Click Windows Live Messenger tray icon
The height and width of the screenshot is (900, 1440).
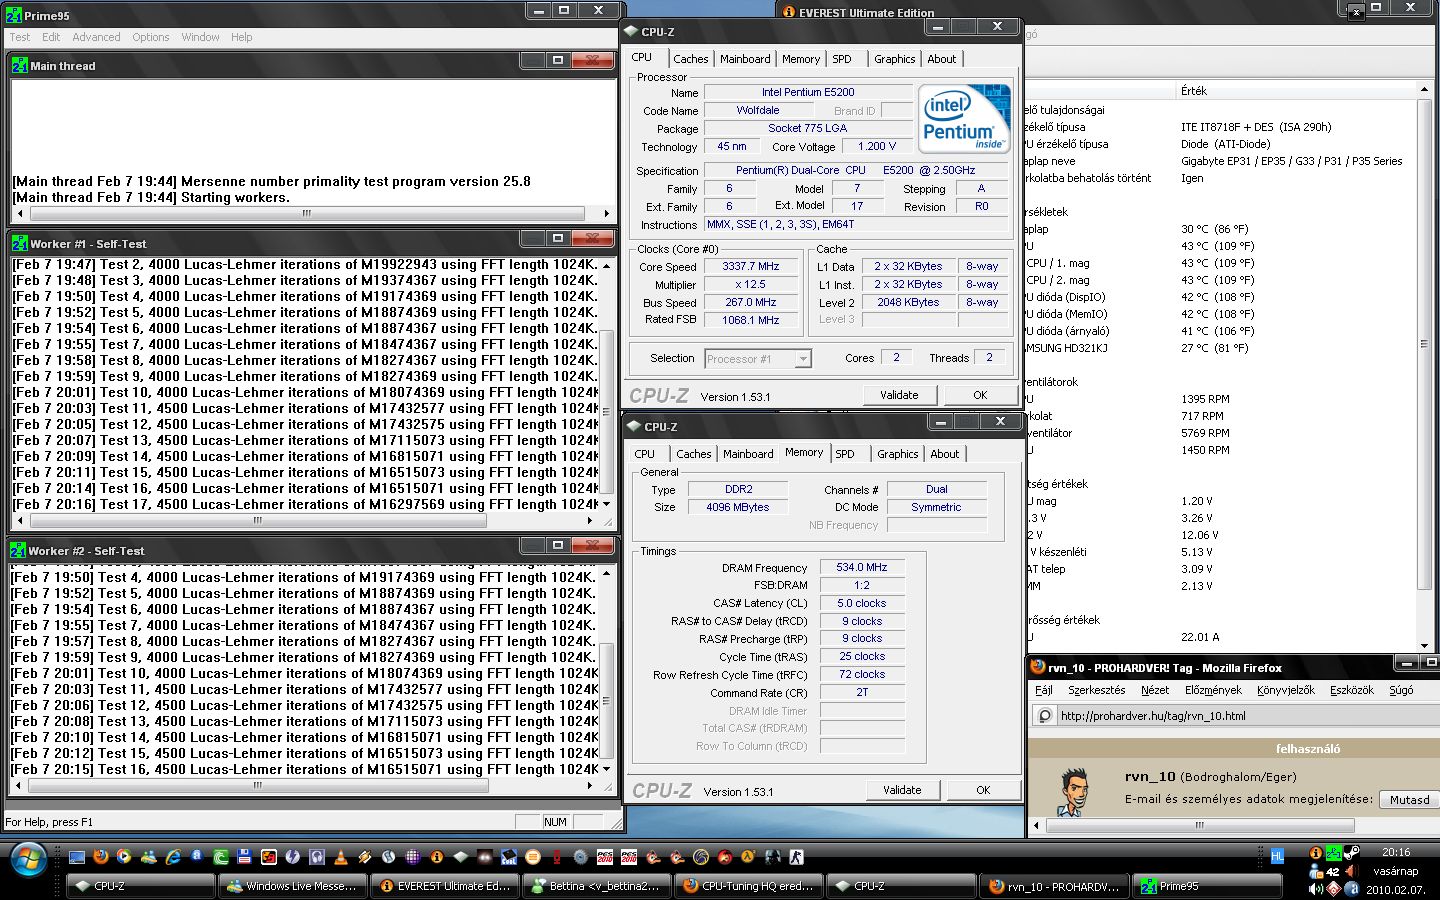pos(1316,871)
